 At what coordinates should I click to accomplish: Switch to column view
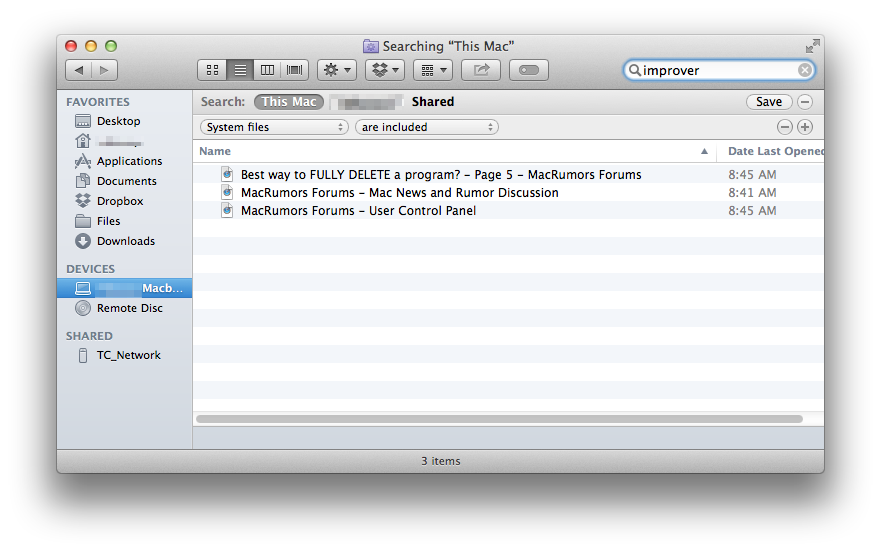click(267, 70)
